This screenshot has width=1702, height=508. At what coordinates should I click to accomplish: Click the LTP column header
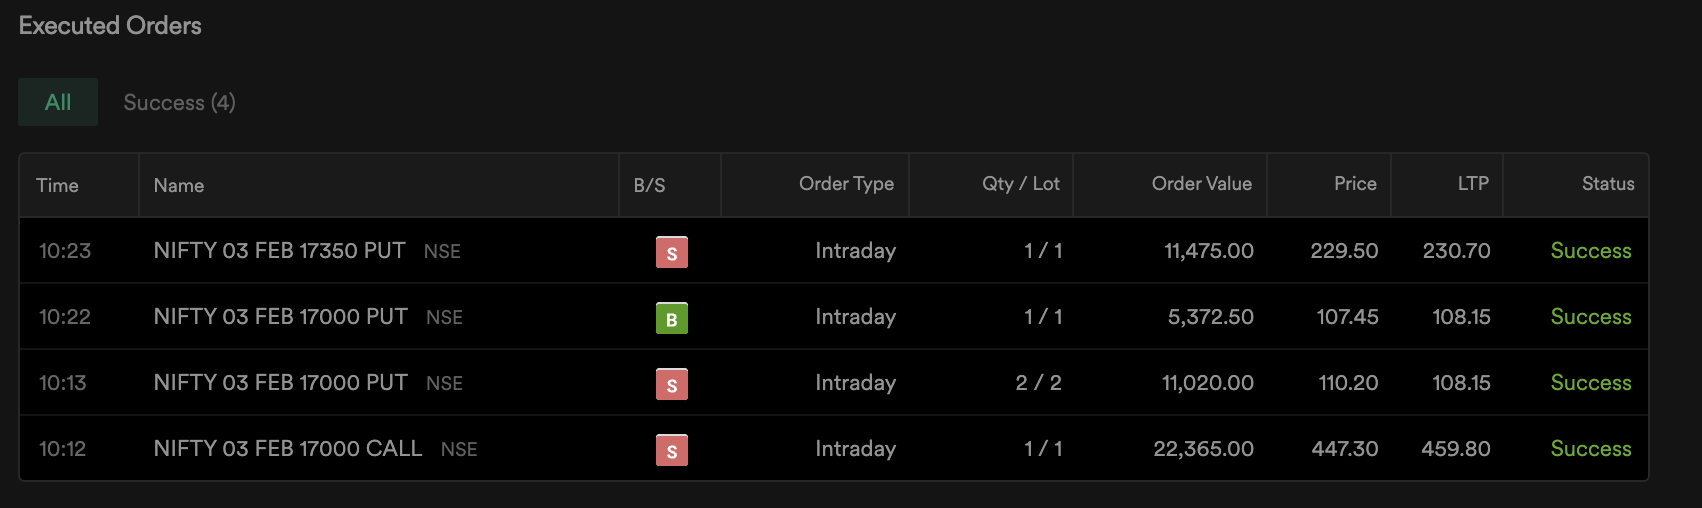coord(1473,183)
